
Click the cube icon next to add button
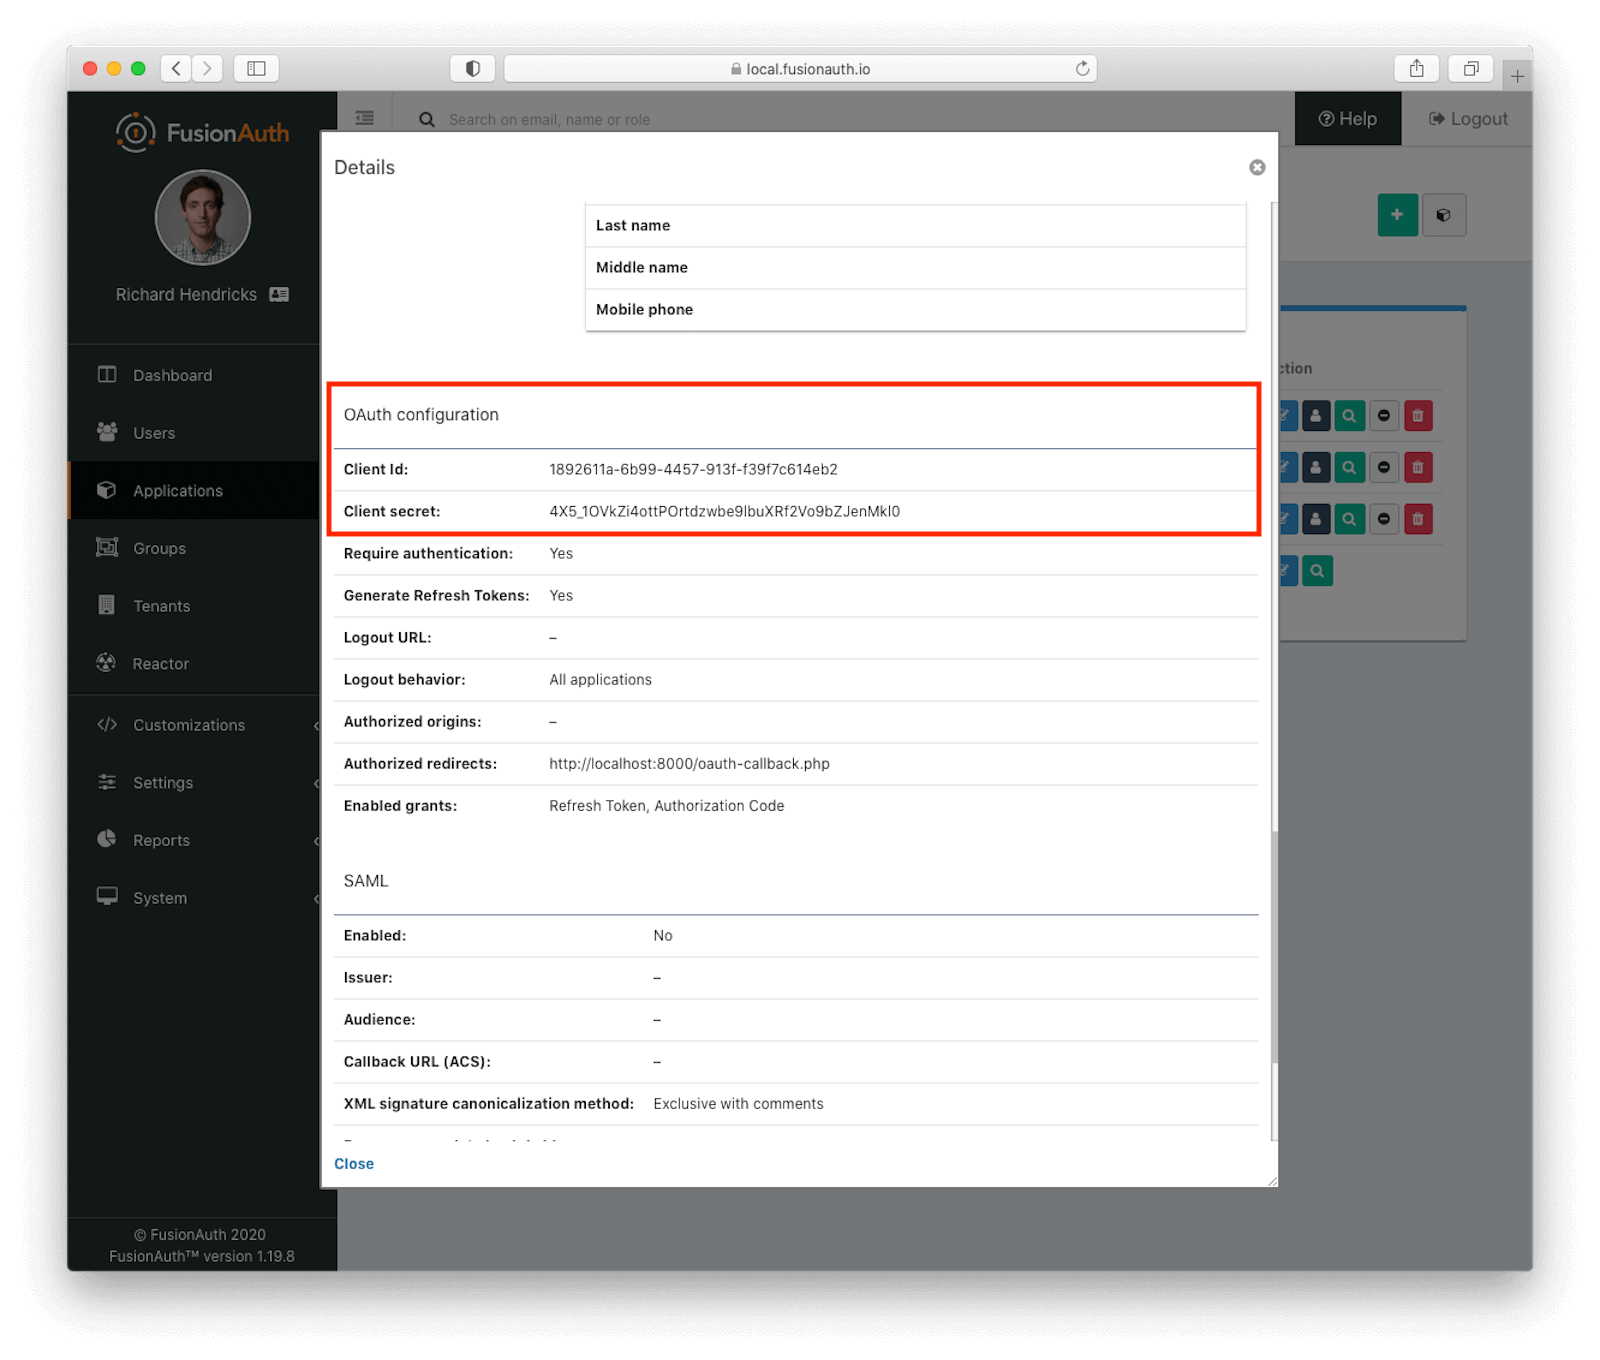tap(1443, 215)
